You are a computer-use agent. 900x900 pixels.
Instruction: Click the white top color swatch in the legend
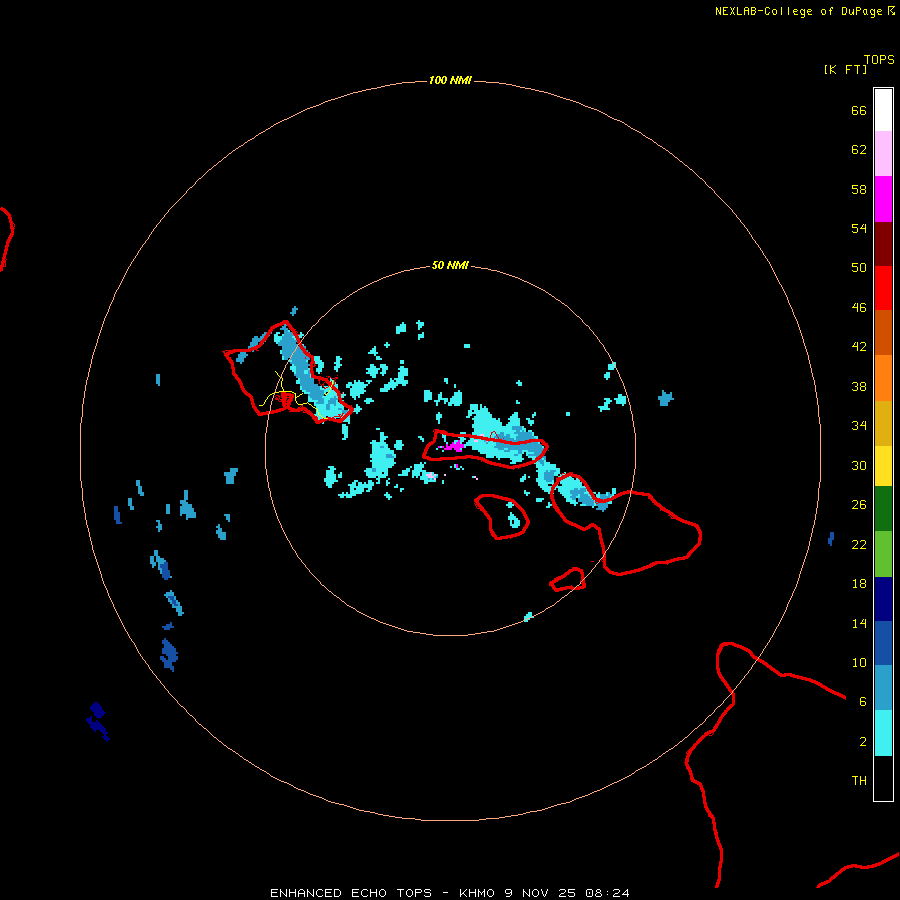pyautogui.click(x=883, y=110)
